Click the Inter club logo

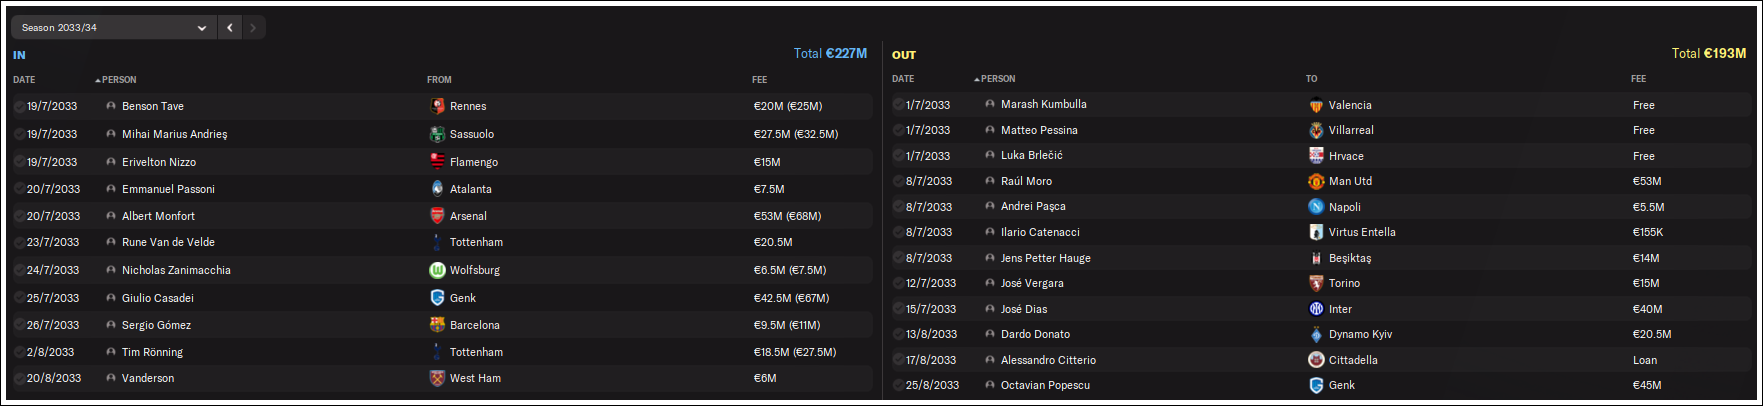click(x=1316, y=309)
